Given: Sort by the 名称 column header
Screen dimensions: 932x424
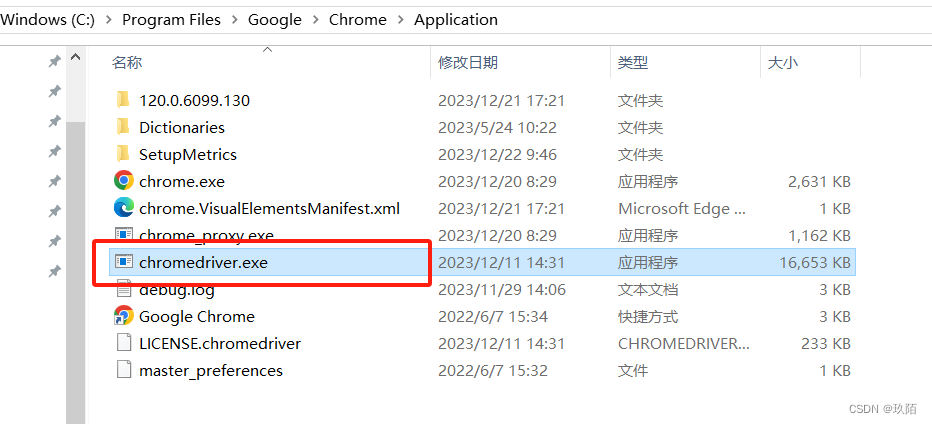Looking at the screenshot, I should pos(127,62).
